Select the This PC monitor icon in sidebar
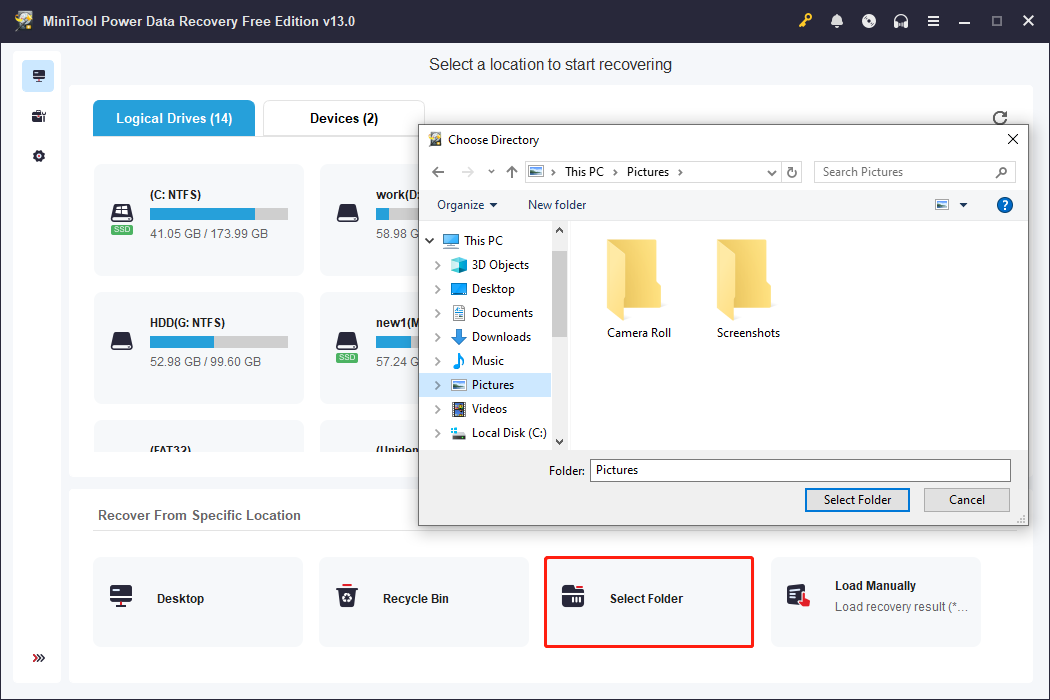Viewport: 1050px width, 700px height. point(38,76)
